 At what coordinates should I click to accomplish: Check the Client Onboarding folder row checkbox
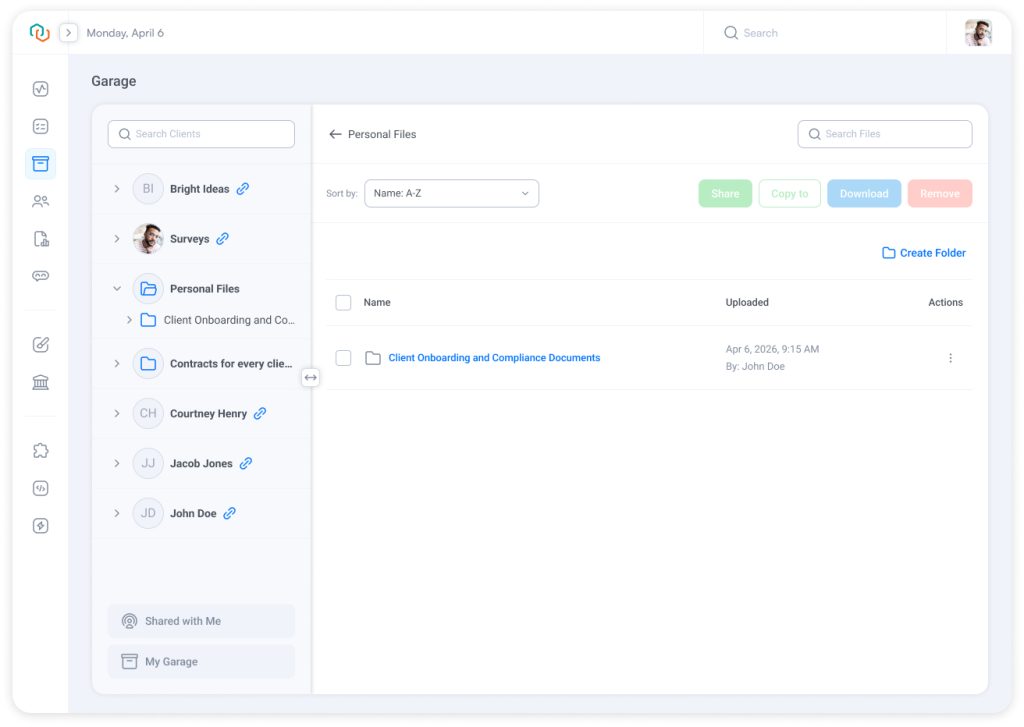[343, 358]
